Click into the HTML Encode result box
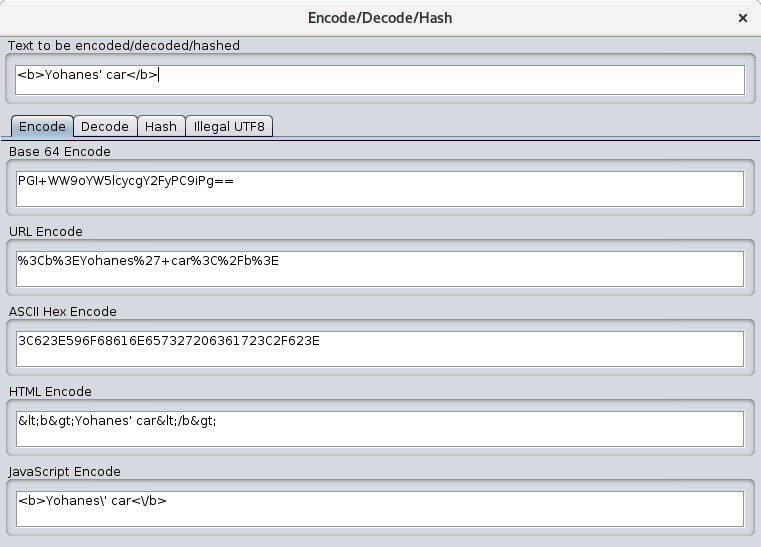Screen dimensions: 761x547 pyautogui.click(x=380, y=428)
